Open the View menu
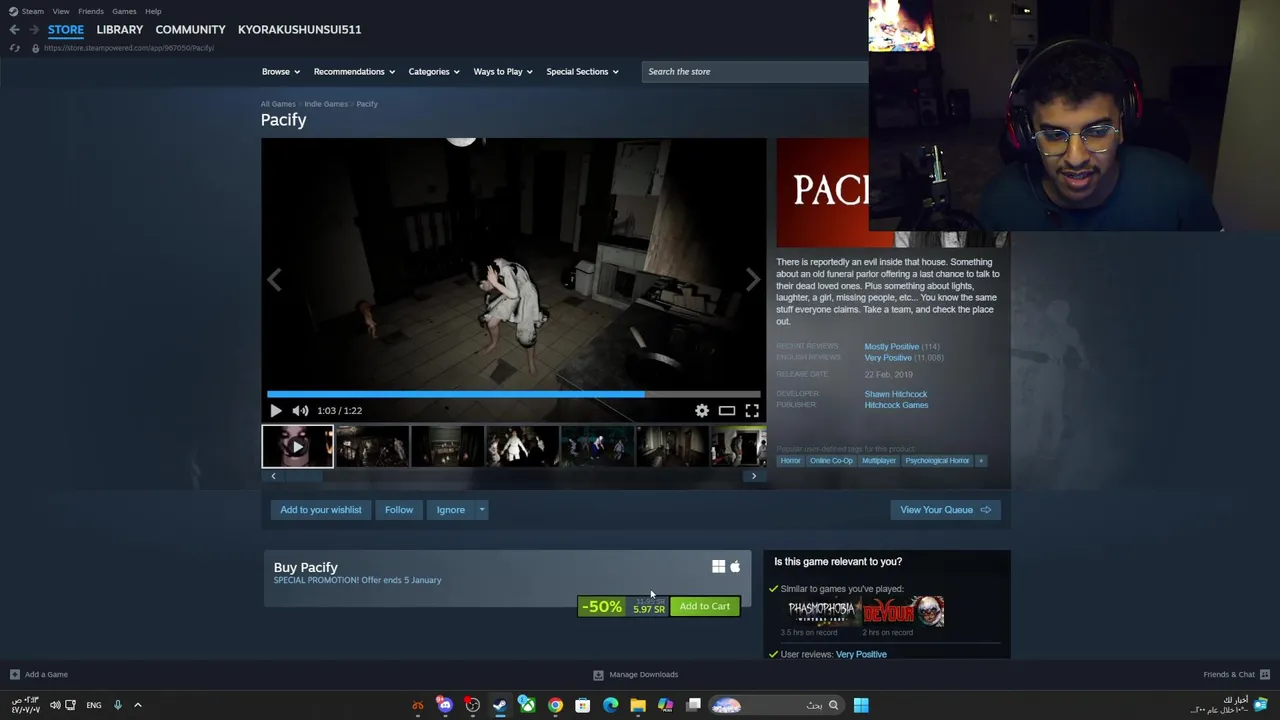The width and height of the screenshot is (1280, 720). click(x=61, y=11)
